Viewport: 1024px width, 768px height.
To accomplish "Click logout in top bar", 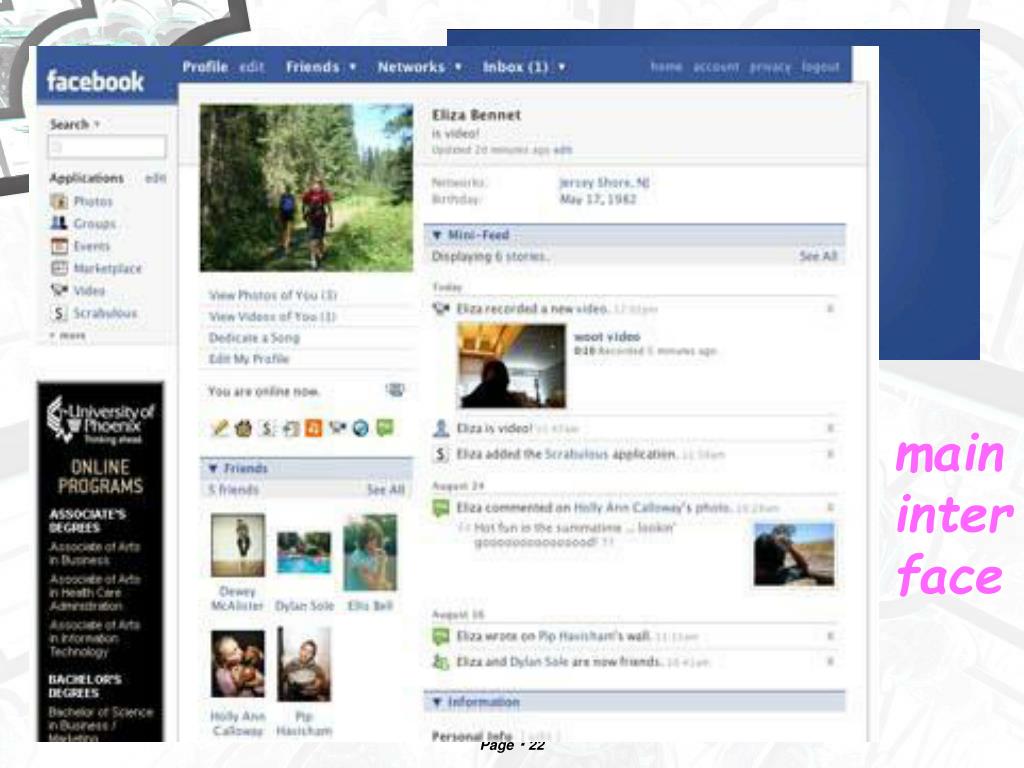I will click(x=821, y=67).
